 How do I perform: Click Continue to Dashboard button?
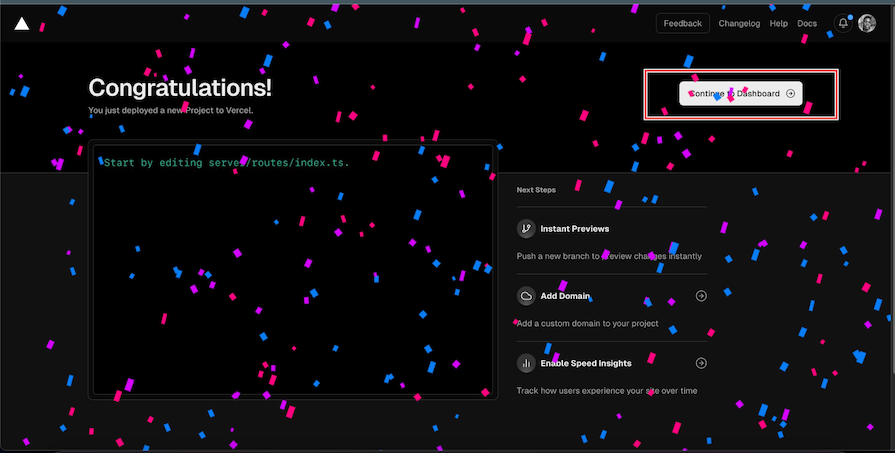[741, 94]
